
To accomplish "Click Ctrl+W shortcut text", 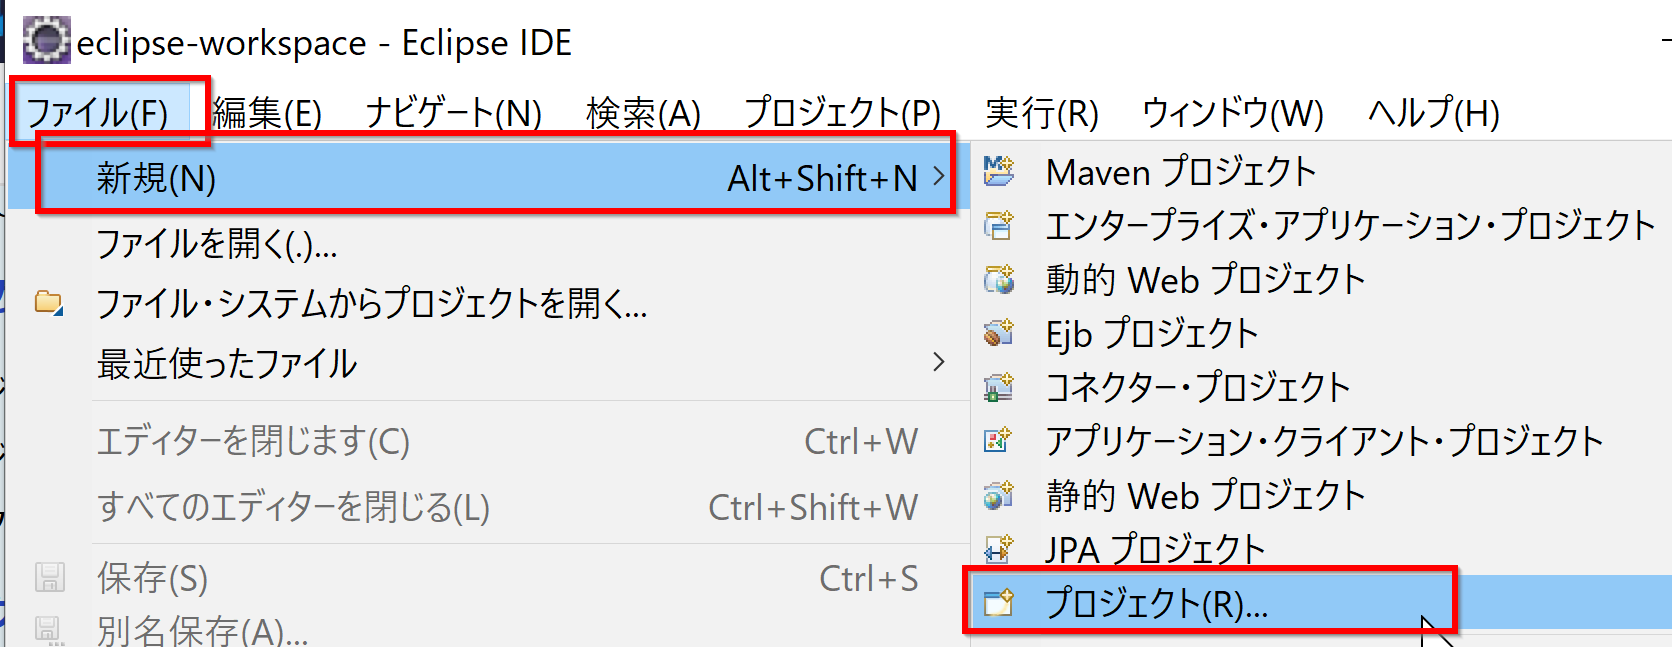I will [861, 441].
